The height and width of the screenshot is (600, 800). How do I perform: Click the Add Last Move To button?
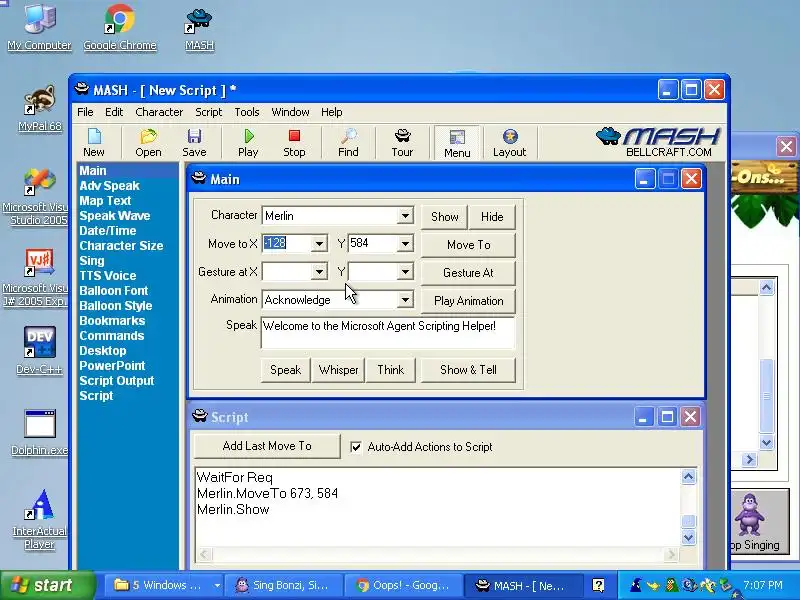pos(267,446)
